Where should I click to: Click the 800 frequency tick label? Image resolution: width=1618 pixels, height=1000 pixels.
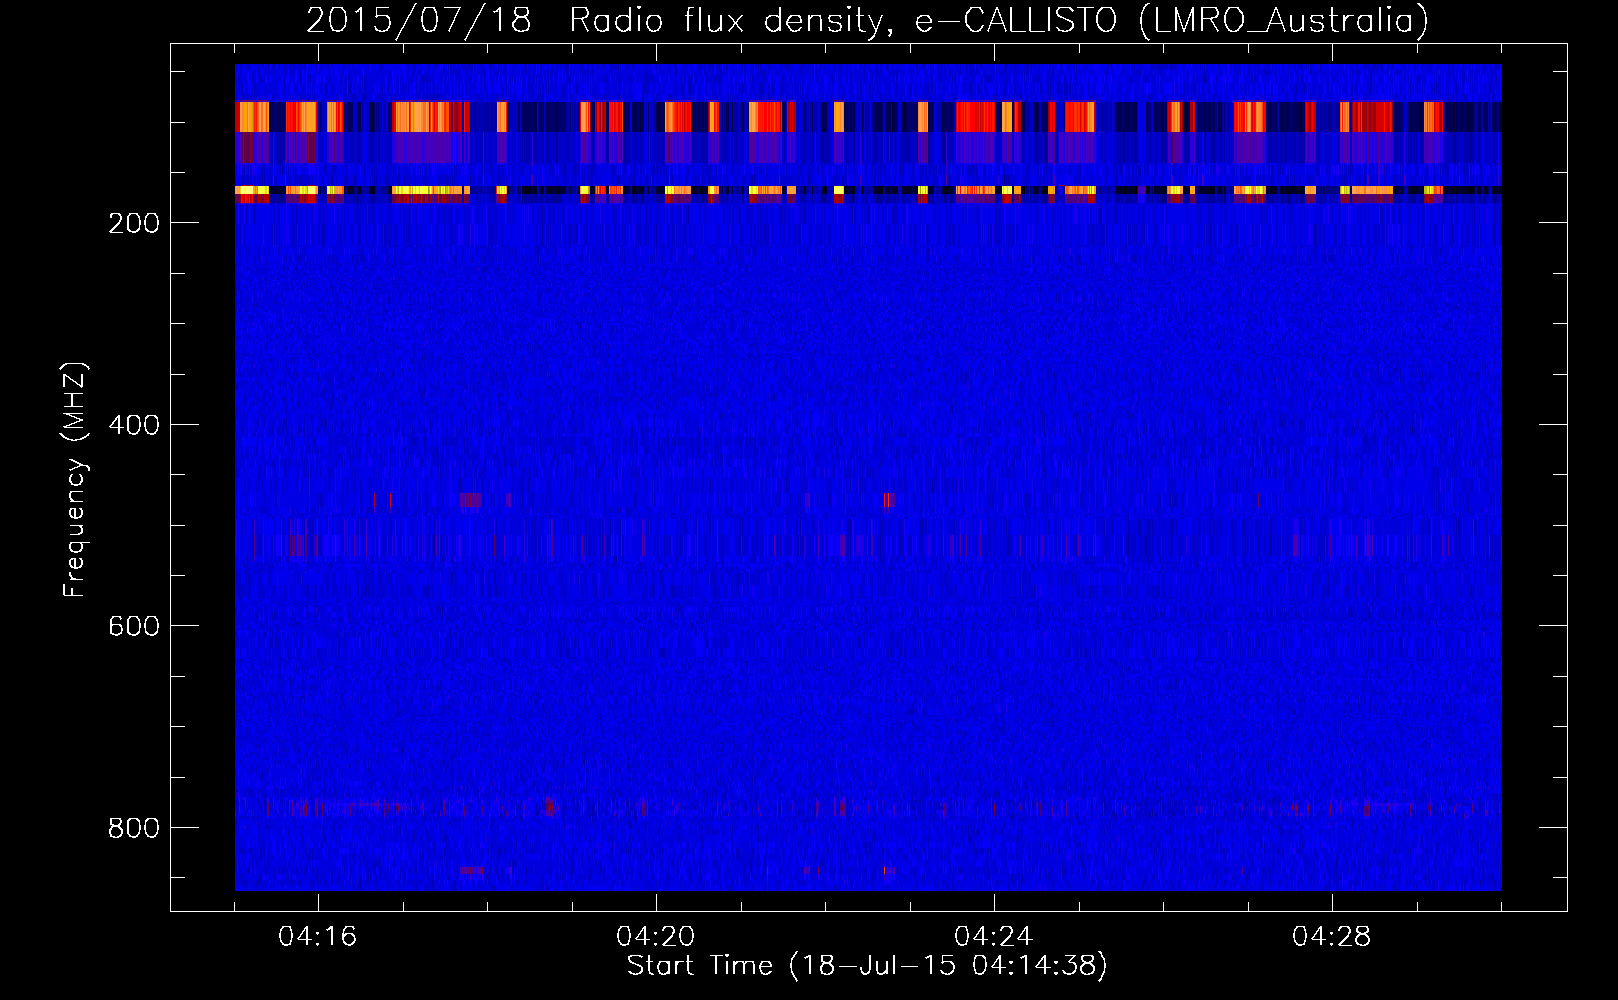point(133,828)
